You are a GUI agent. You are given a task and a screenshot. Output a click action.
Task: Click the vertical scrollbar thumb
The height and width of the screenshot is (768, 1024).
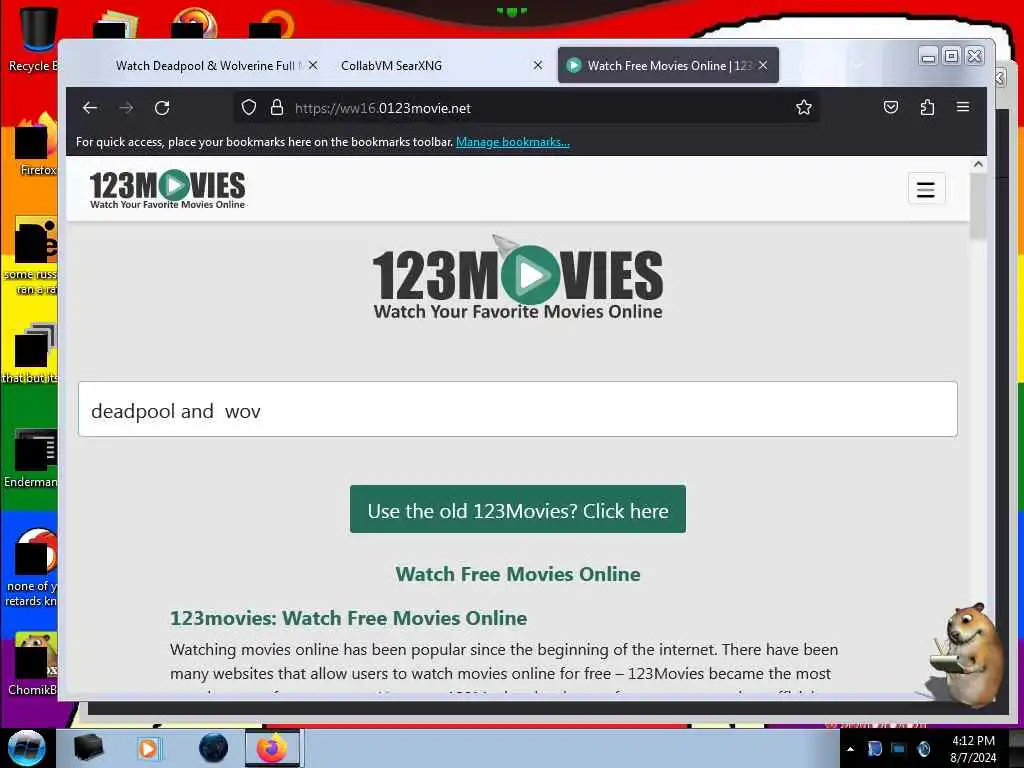coord(978,207)
